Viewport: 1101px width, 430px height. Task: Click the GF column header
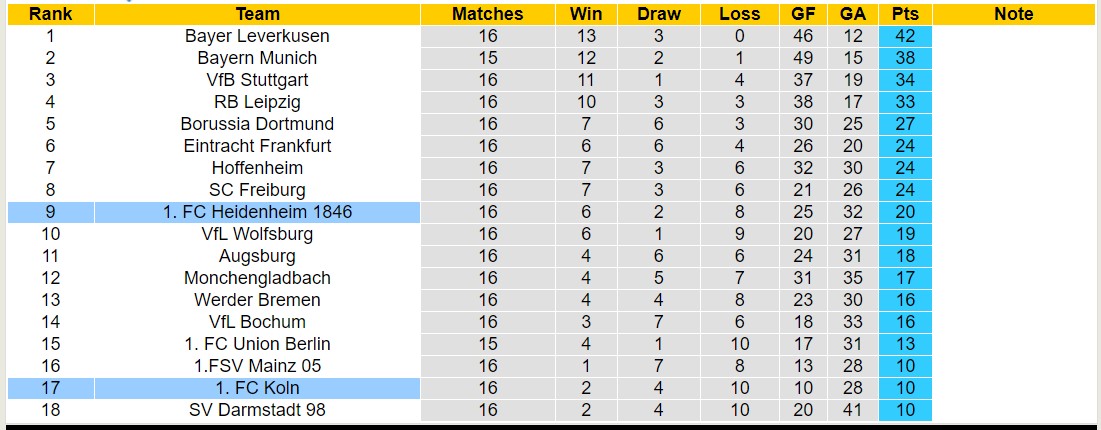click(802, 14)
